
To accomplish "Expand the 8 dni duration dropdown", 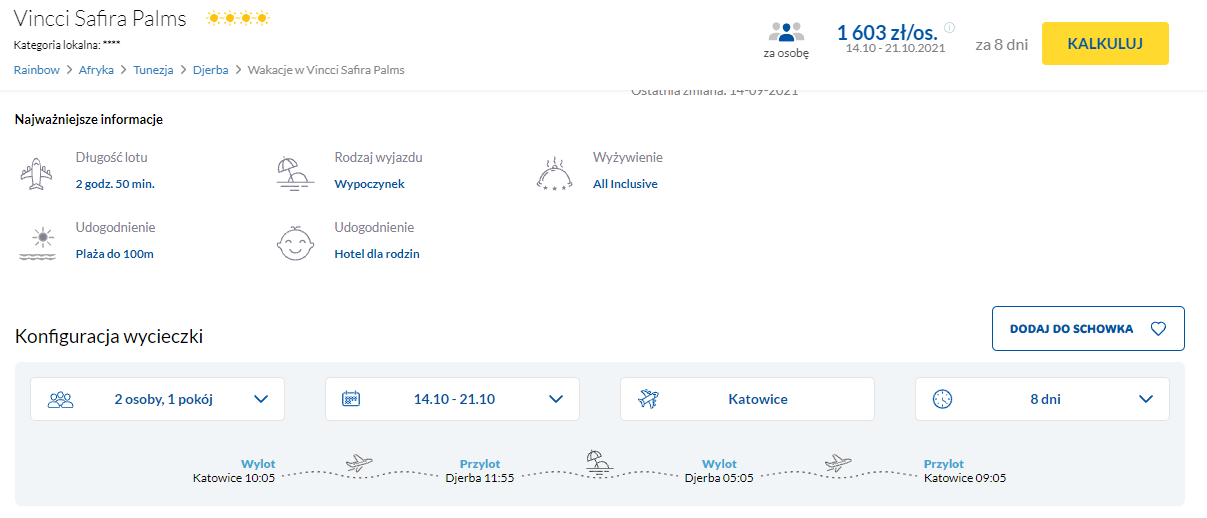I will click(1146, 399).
